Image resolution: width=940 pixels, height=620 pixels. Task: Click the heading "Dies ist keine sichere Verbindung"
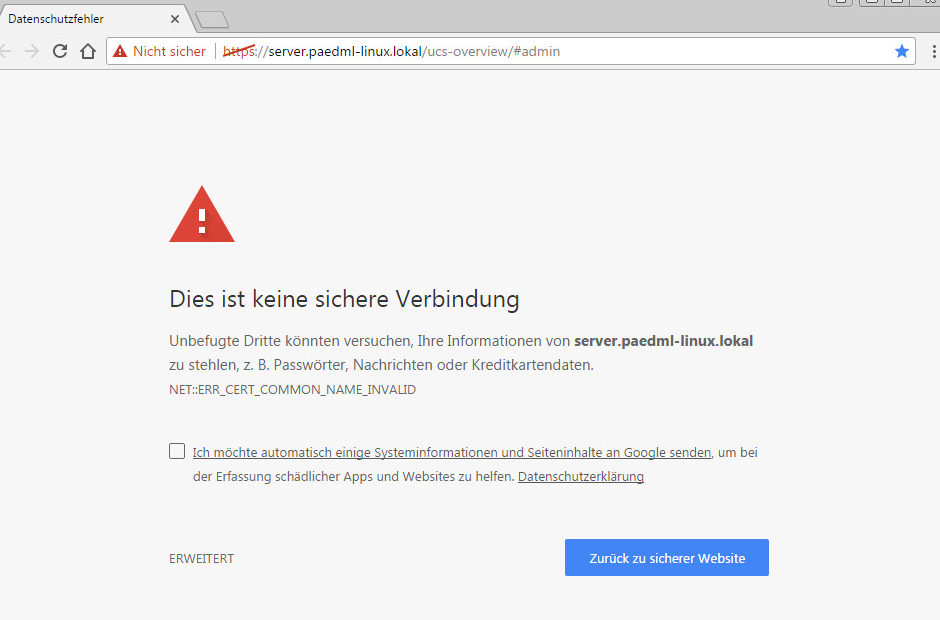tap(344, 299)
